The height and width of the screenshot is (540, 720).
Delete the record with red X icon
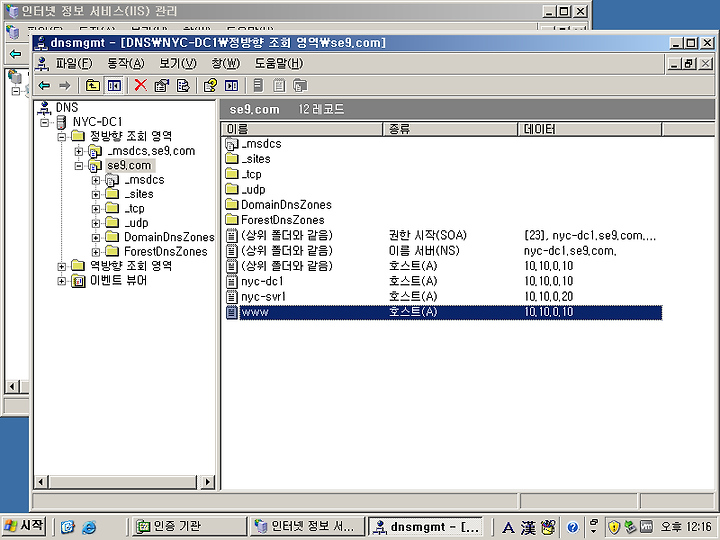pos(141,85)
